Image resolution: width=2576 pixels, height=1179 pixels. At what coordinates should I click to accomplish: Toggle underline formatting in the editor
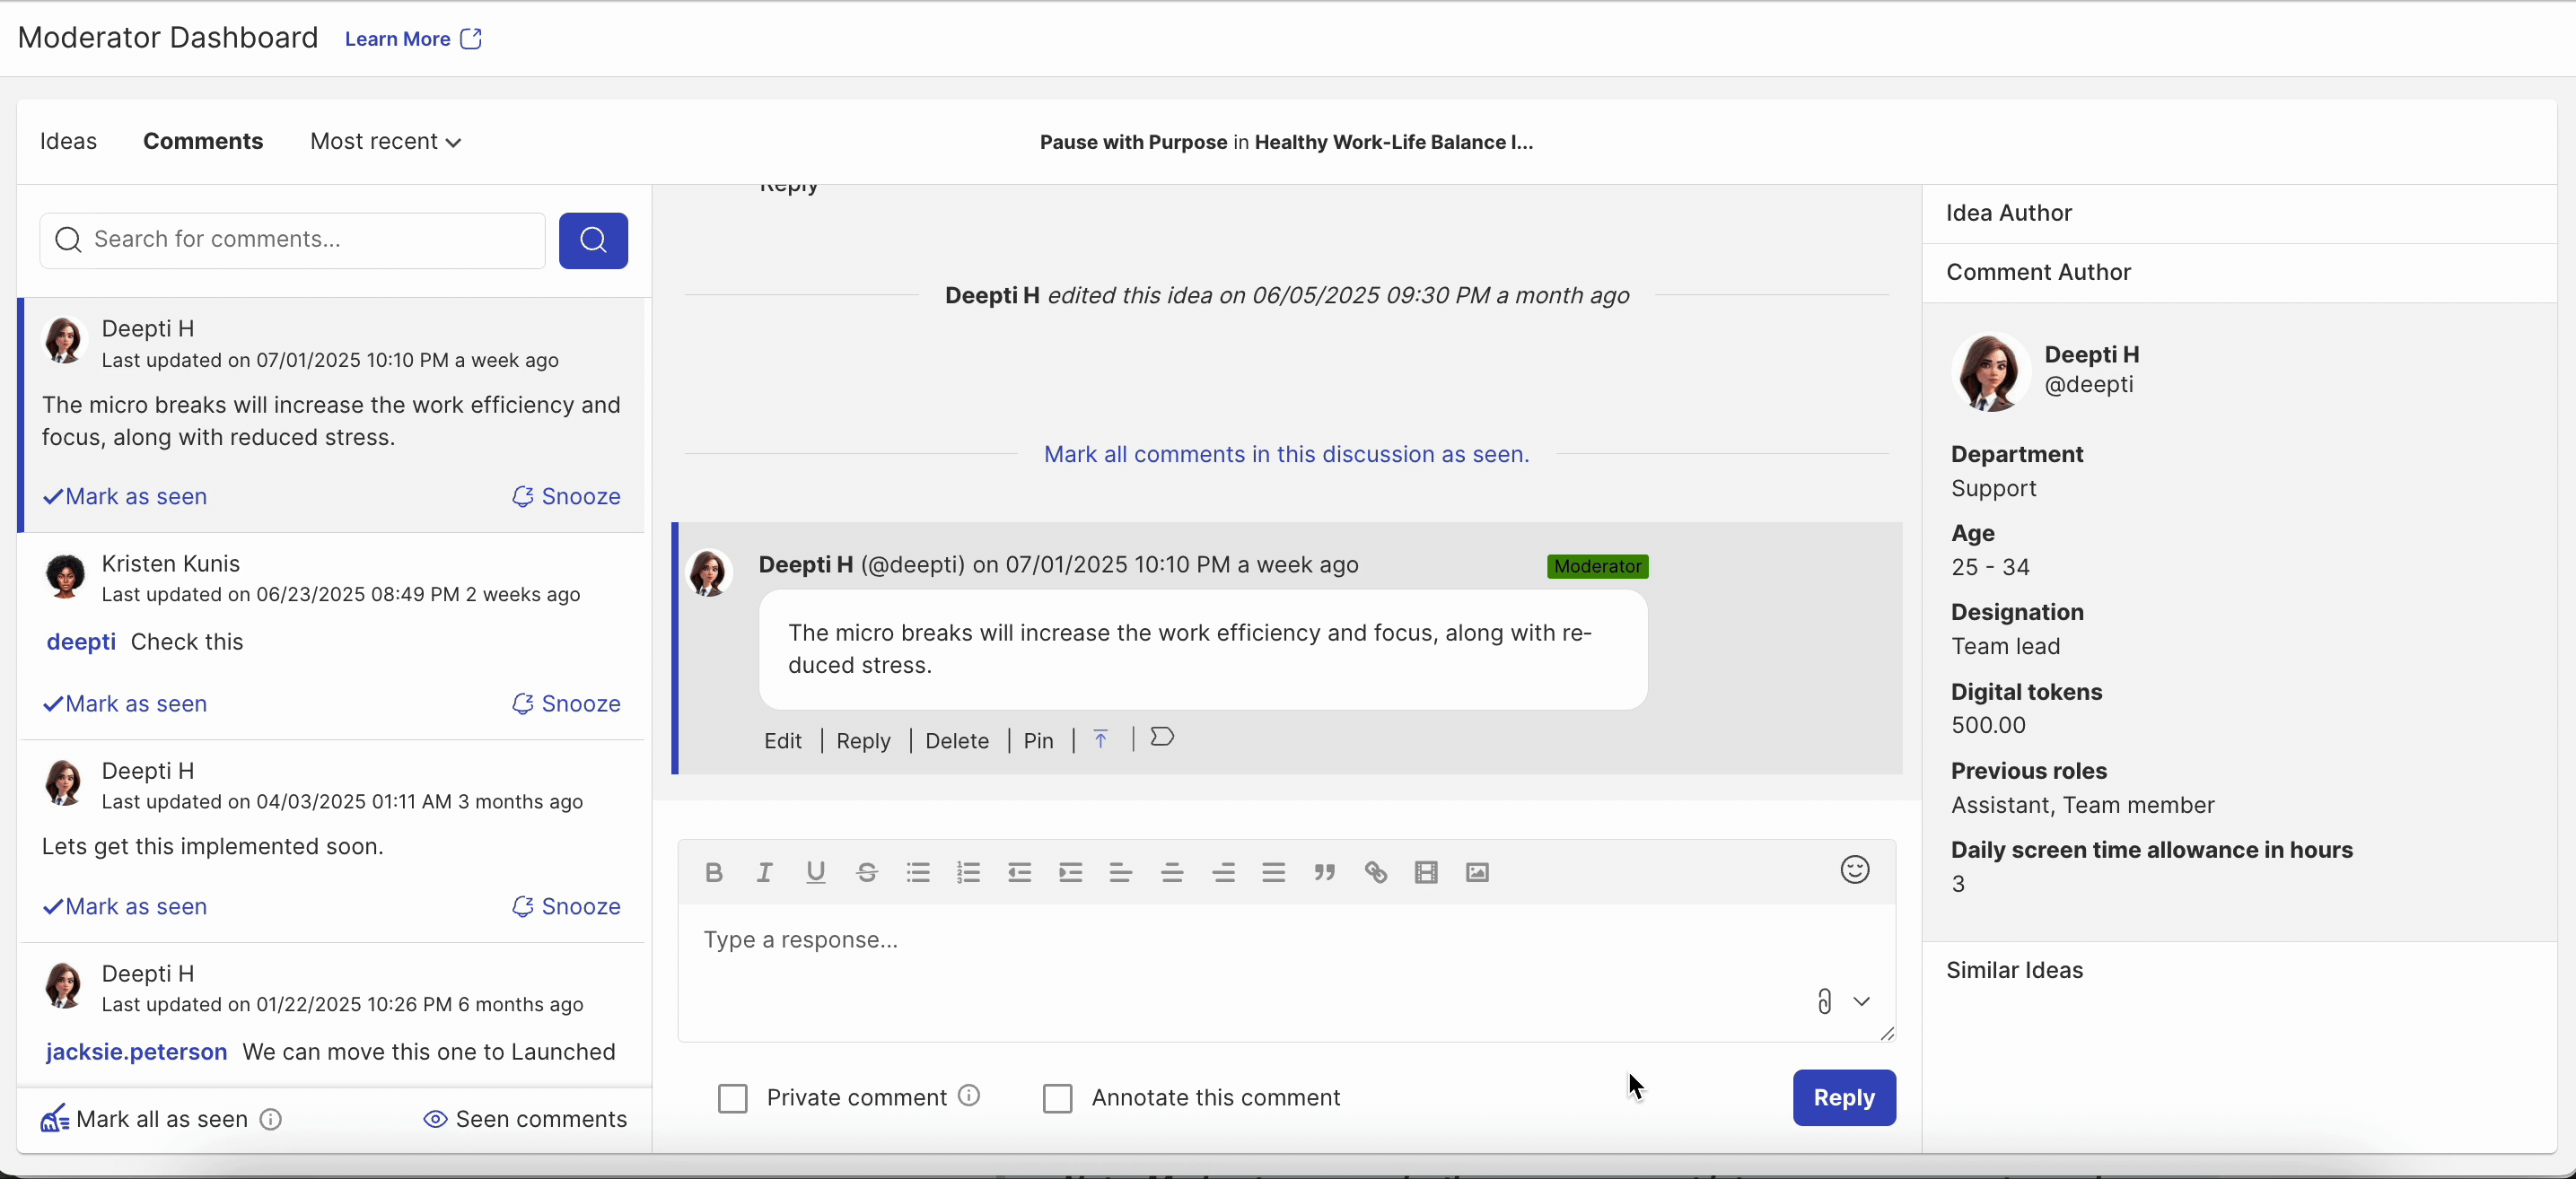coord(816,872)
